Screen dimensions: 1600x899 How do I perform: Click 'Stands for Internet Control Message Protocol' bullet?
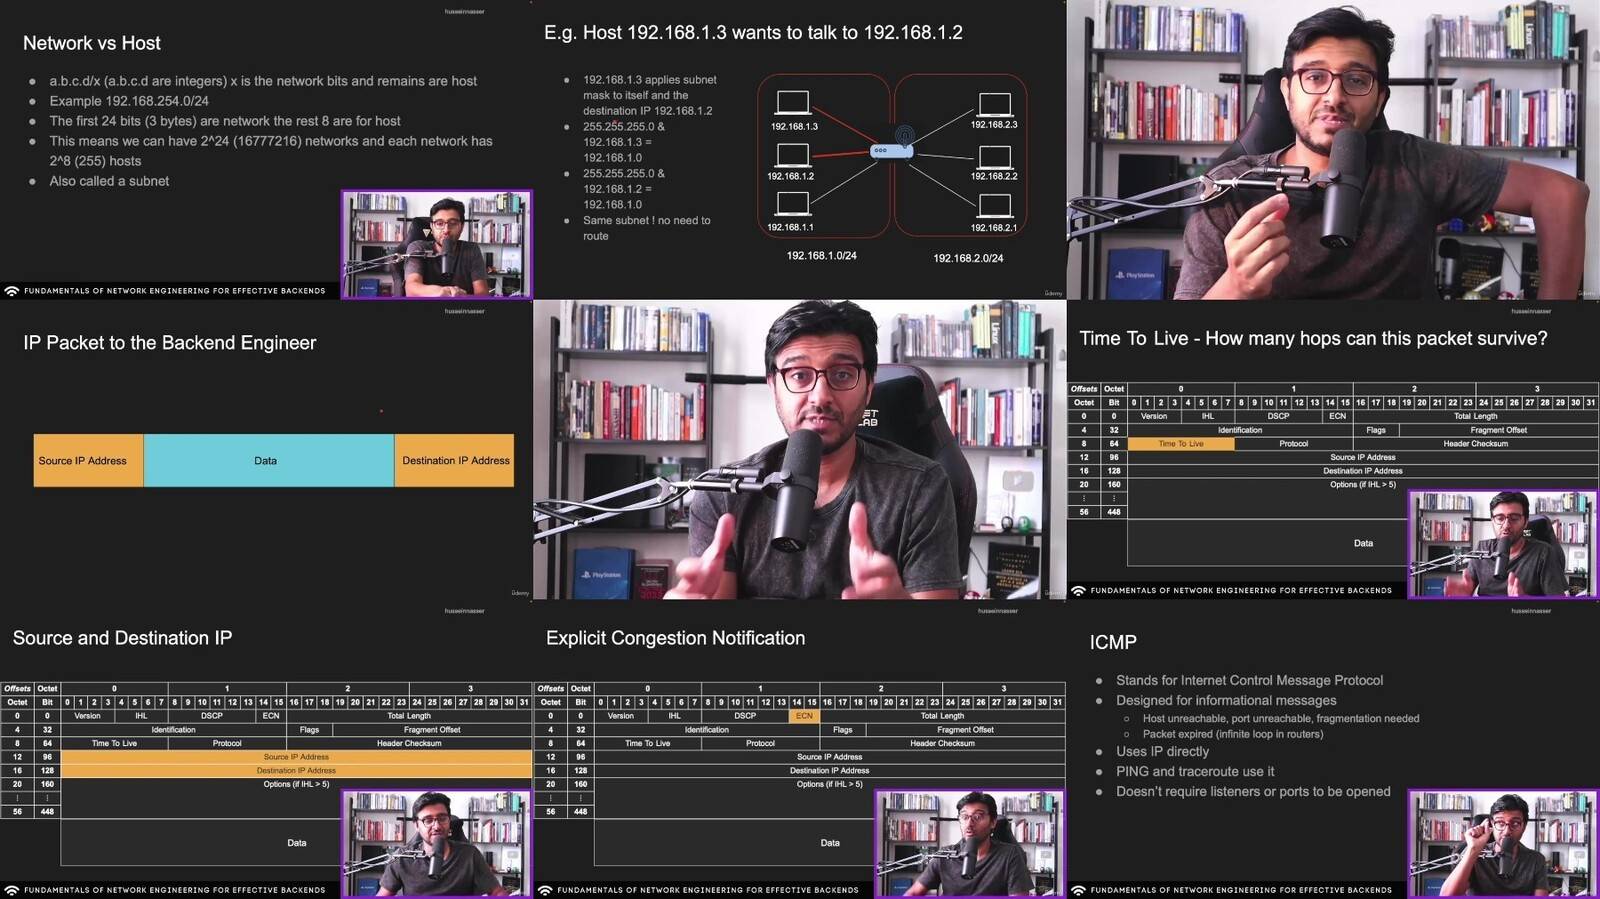pos(1249,680)
